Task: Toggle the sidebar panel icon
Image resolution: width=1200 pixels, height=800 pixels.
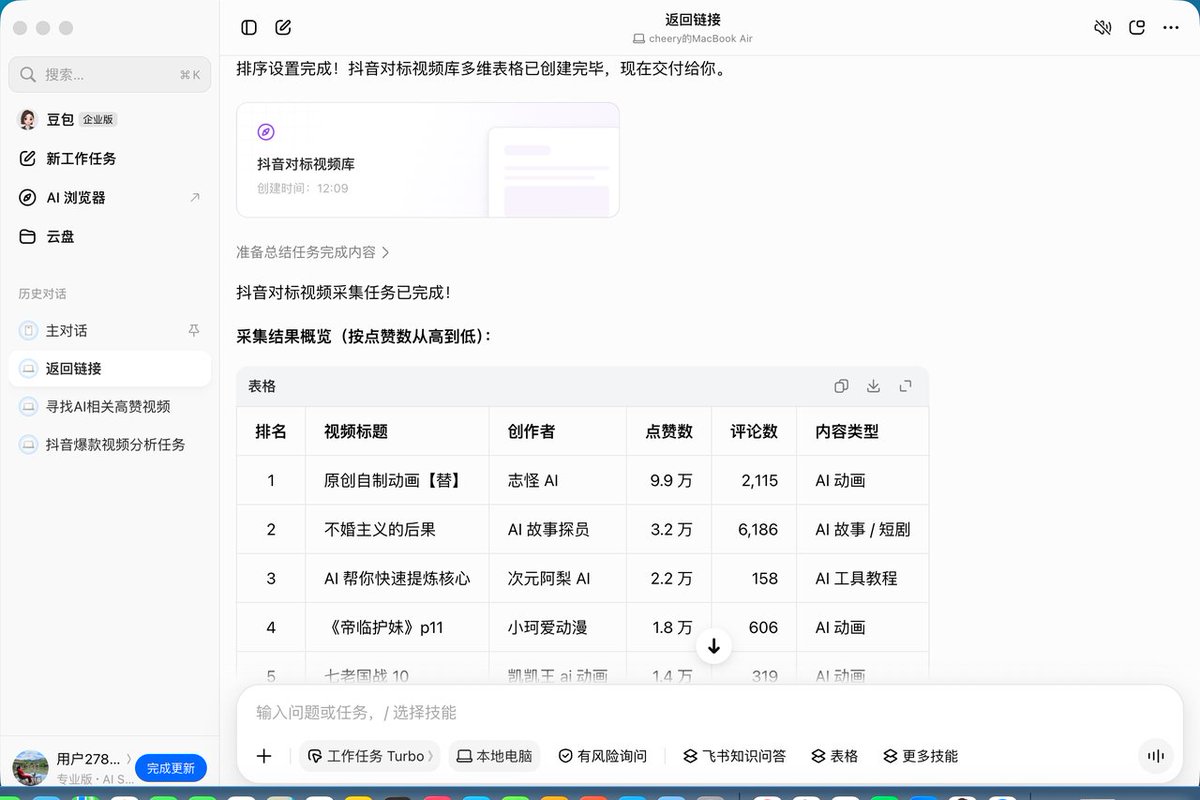Action: [x=249, y=28]
